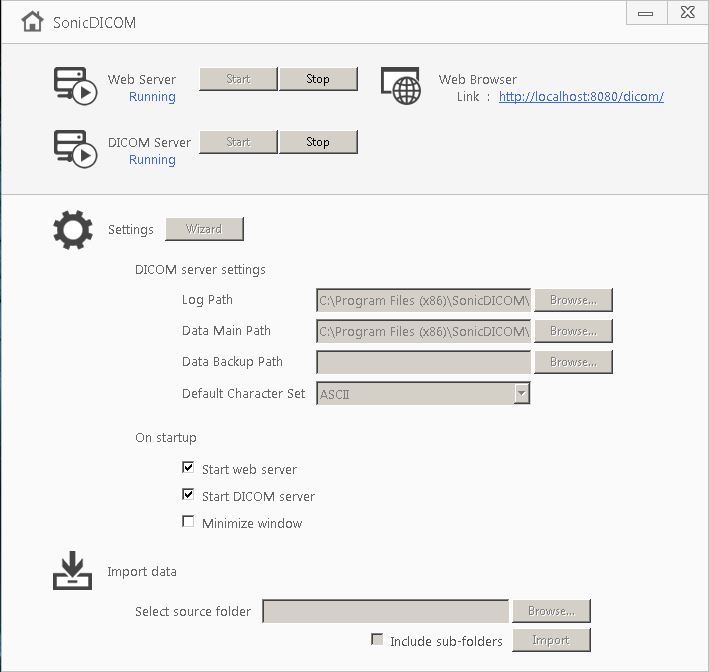The height and width of the screenshot is (672, 709).
Task: Click the DICOM Server Start button
Action: (238, 142)
